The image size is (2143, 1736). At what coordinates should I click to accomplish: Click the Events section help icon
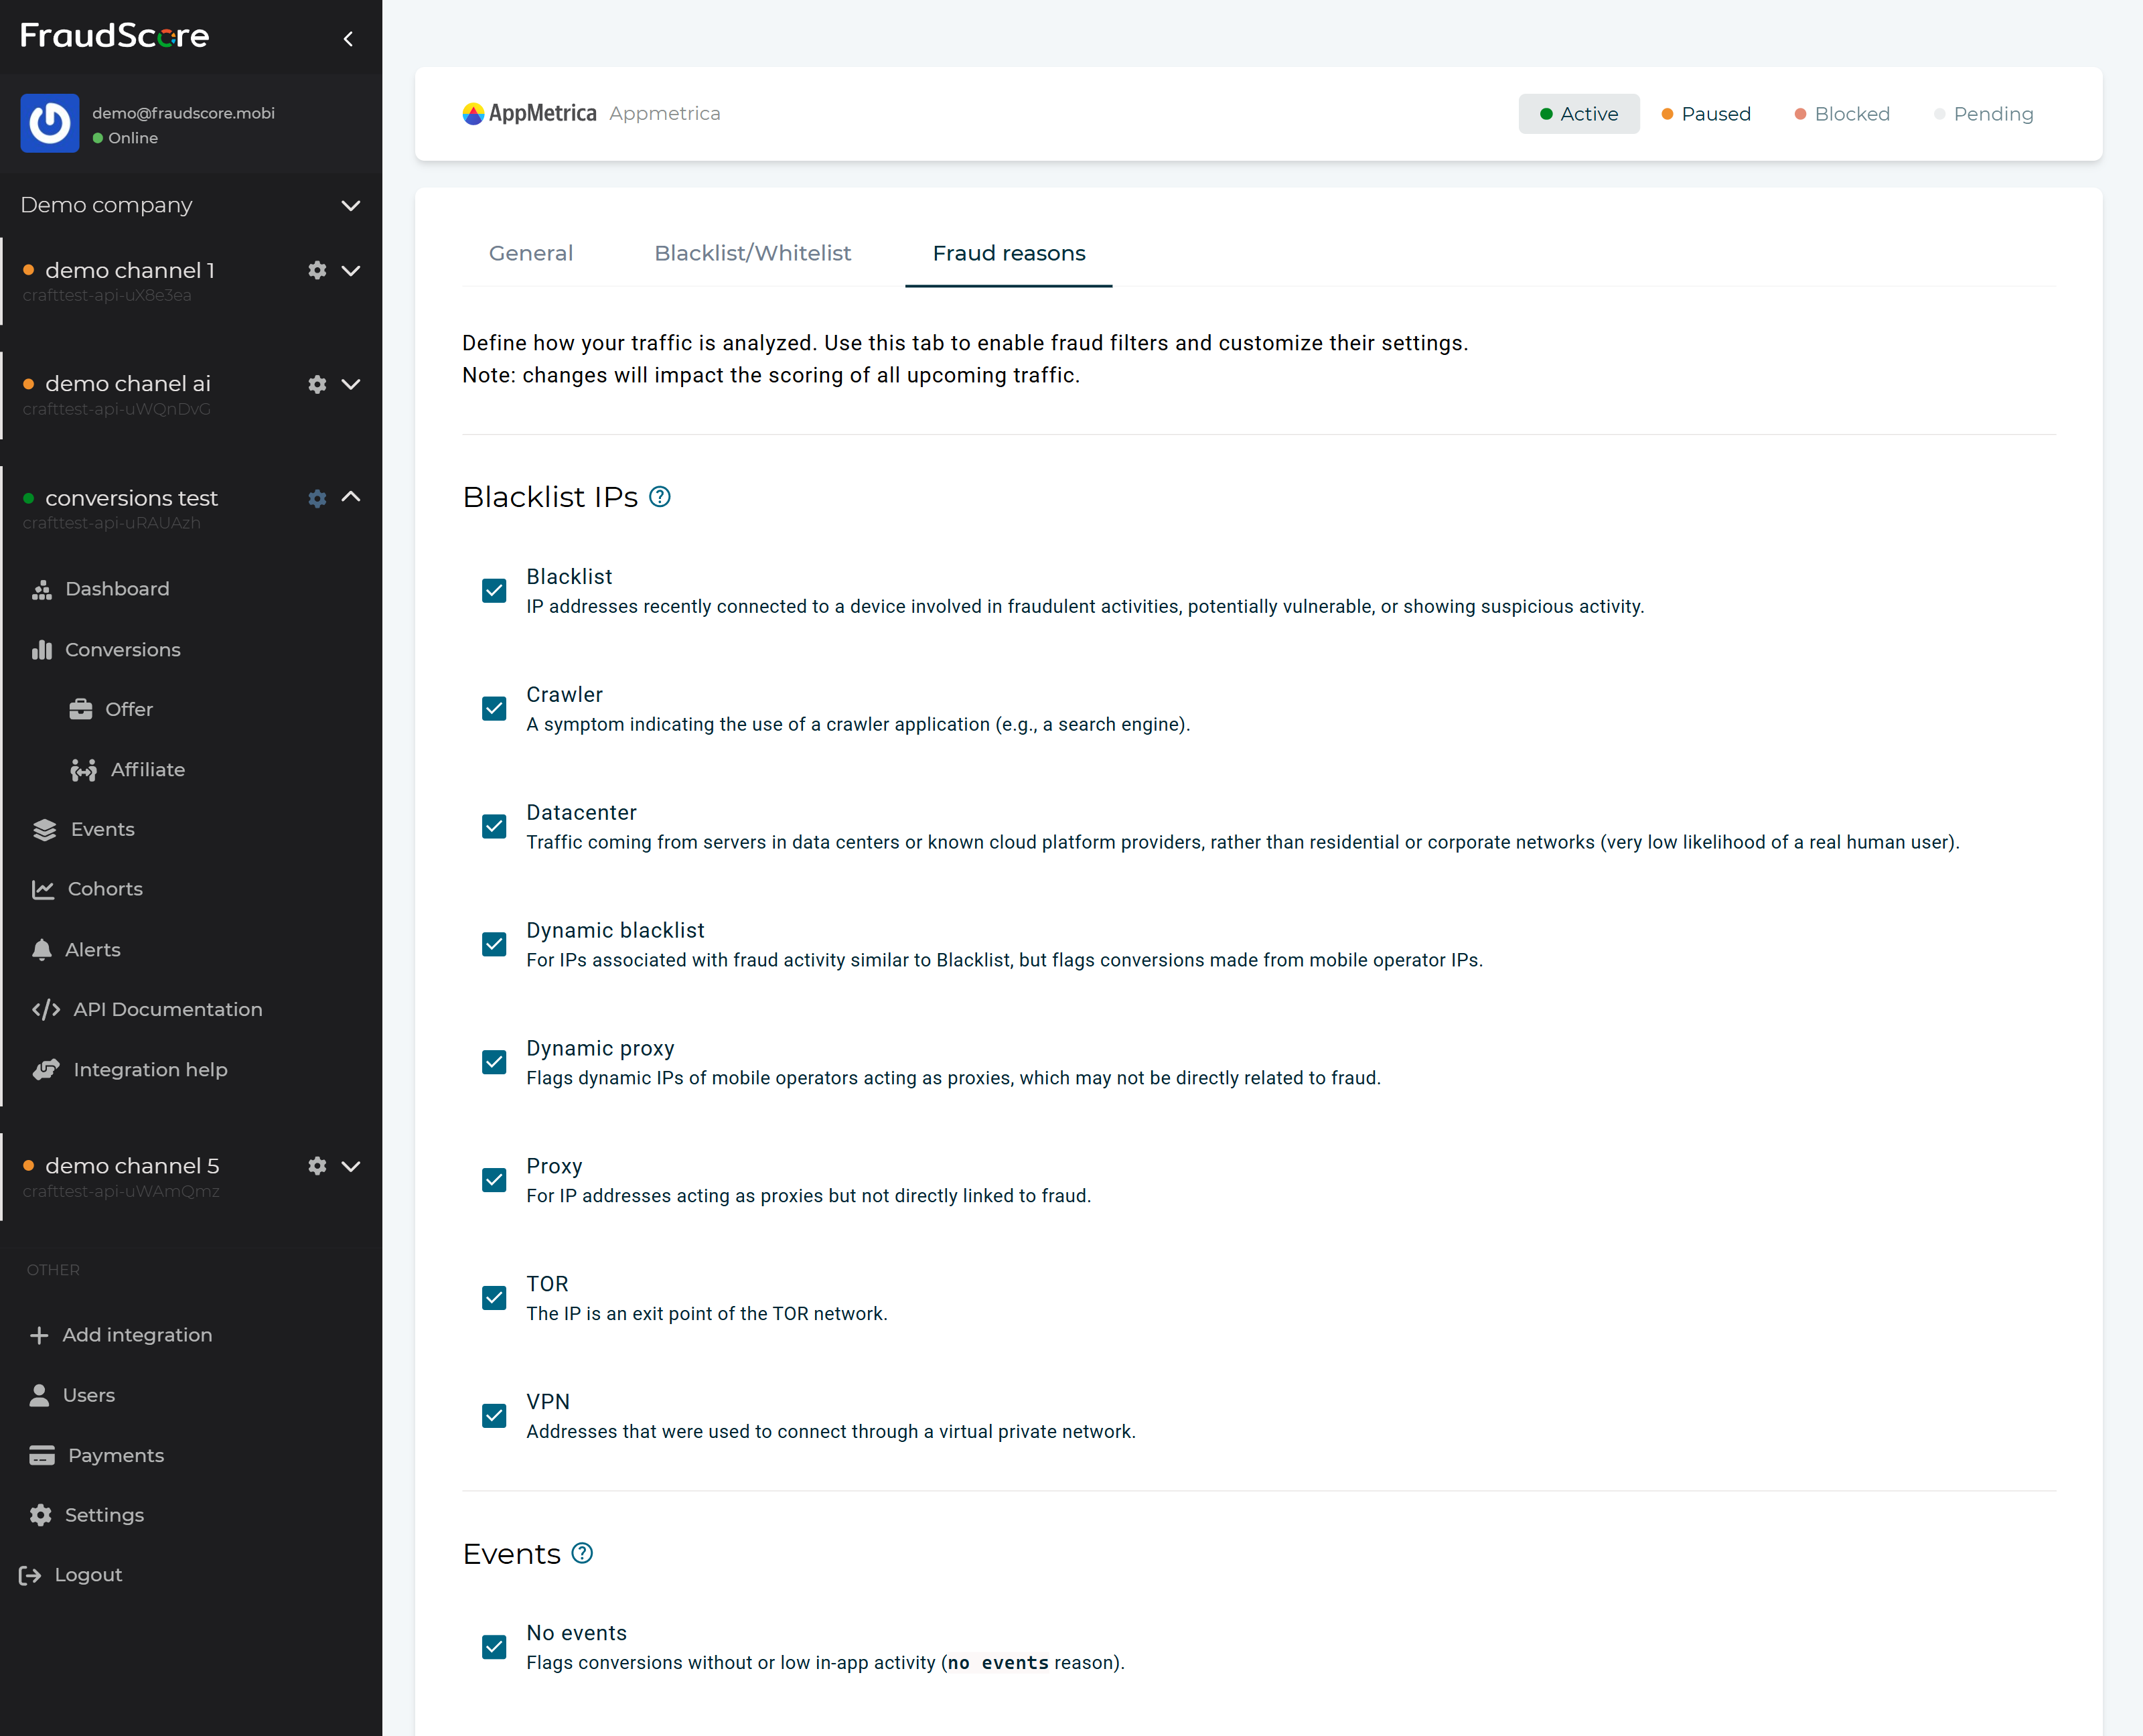pos(582,1553)
